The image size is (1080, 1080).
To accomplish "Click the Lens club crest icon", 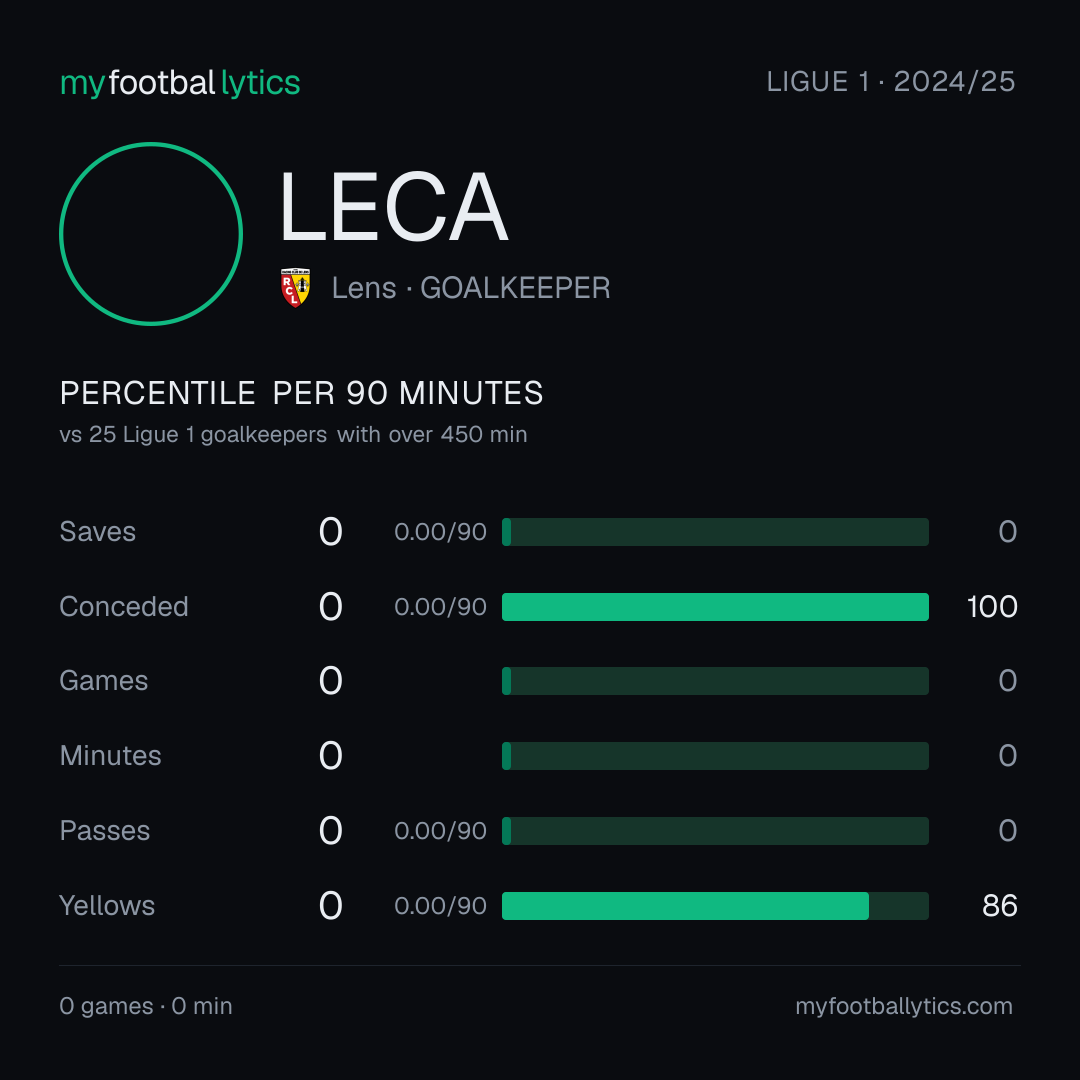I will pos(295,287).
